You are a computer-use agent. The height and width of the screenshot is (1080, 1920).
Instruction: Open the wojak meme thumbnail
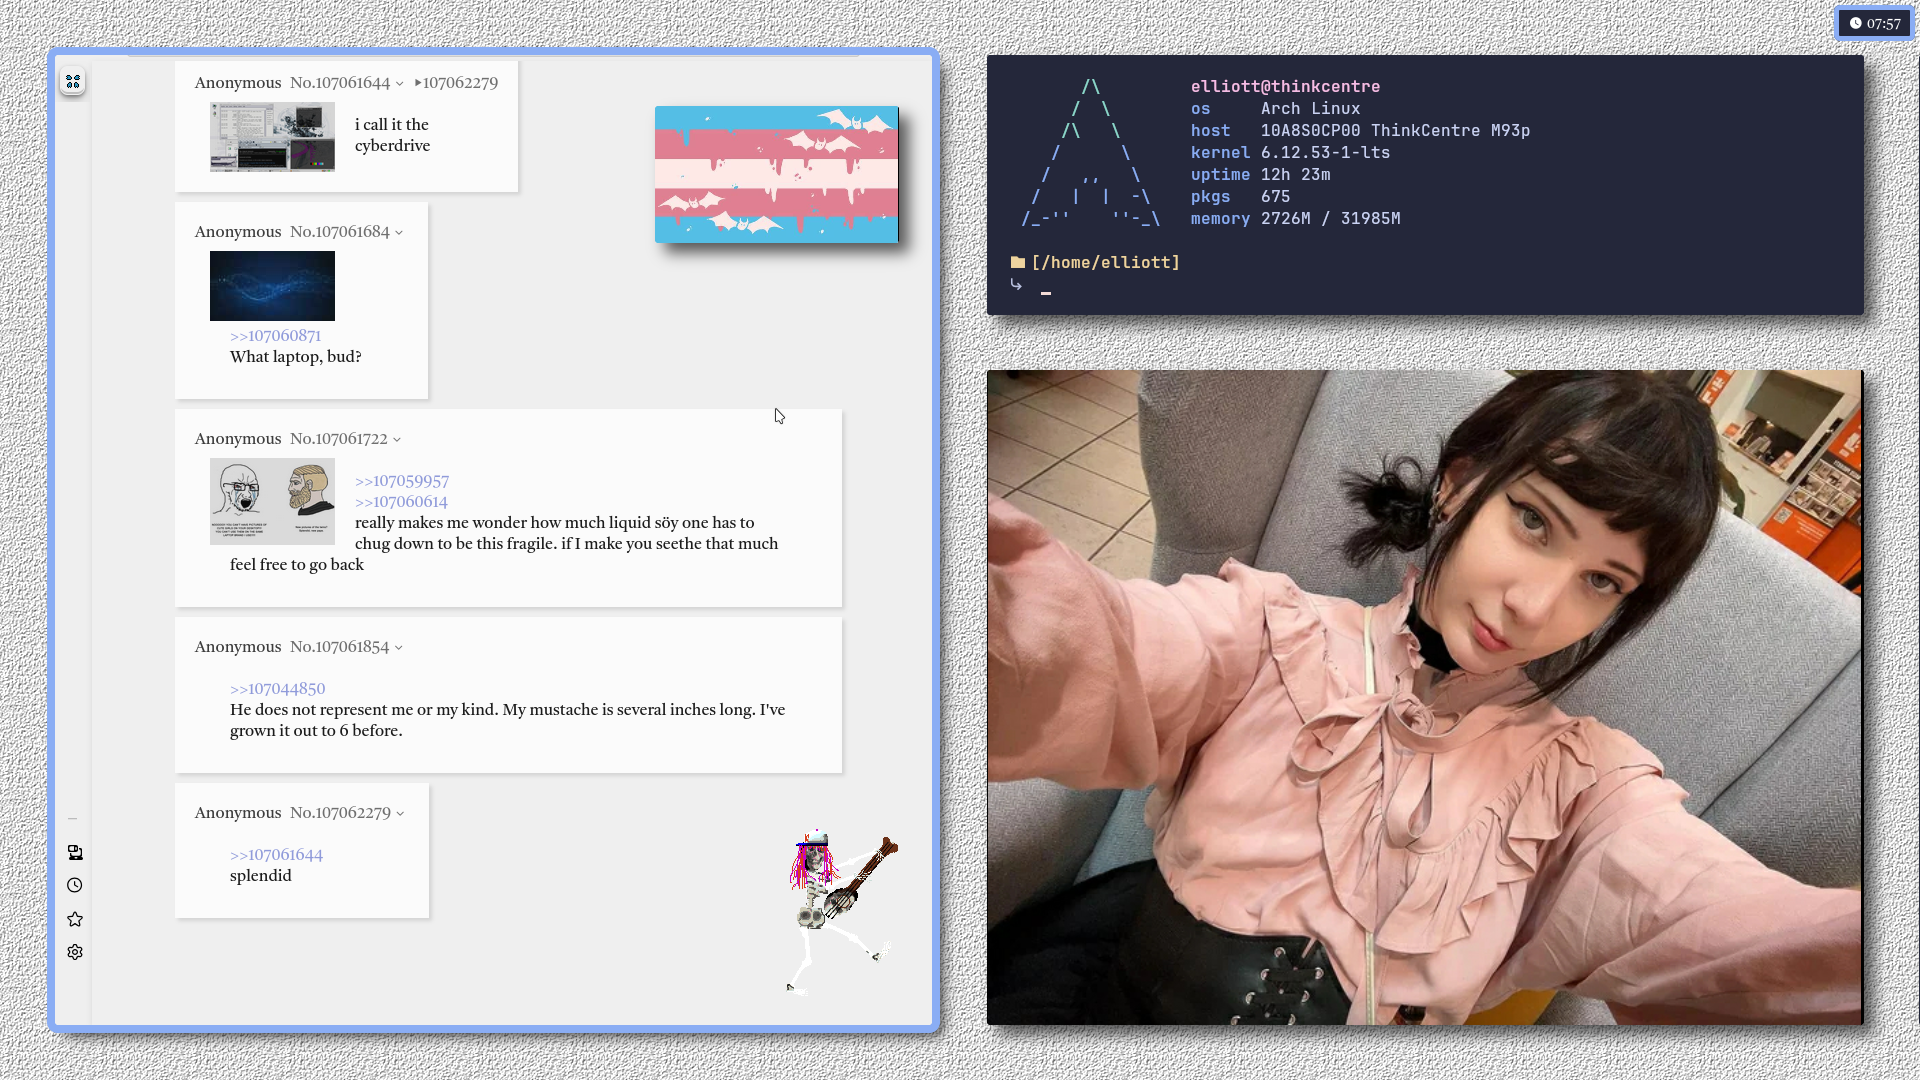pos(272,501)
